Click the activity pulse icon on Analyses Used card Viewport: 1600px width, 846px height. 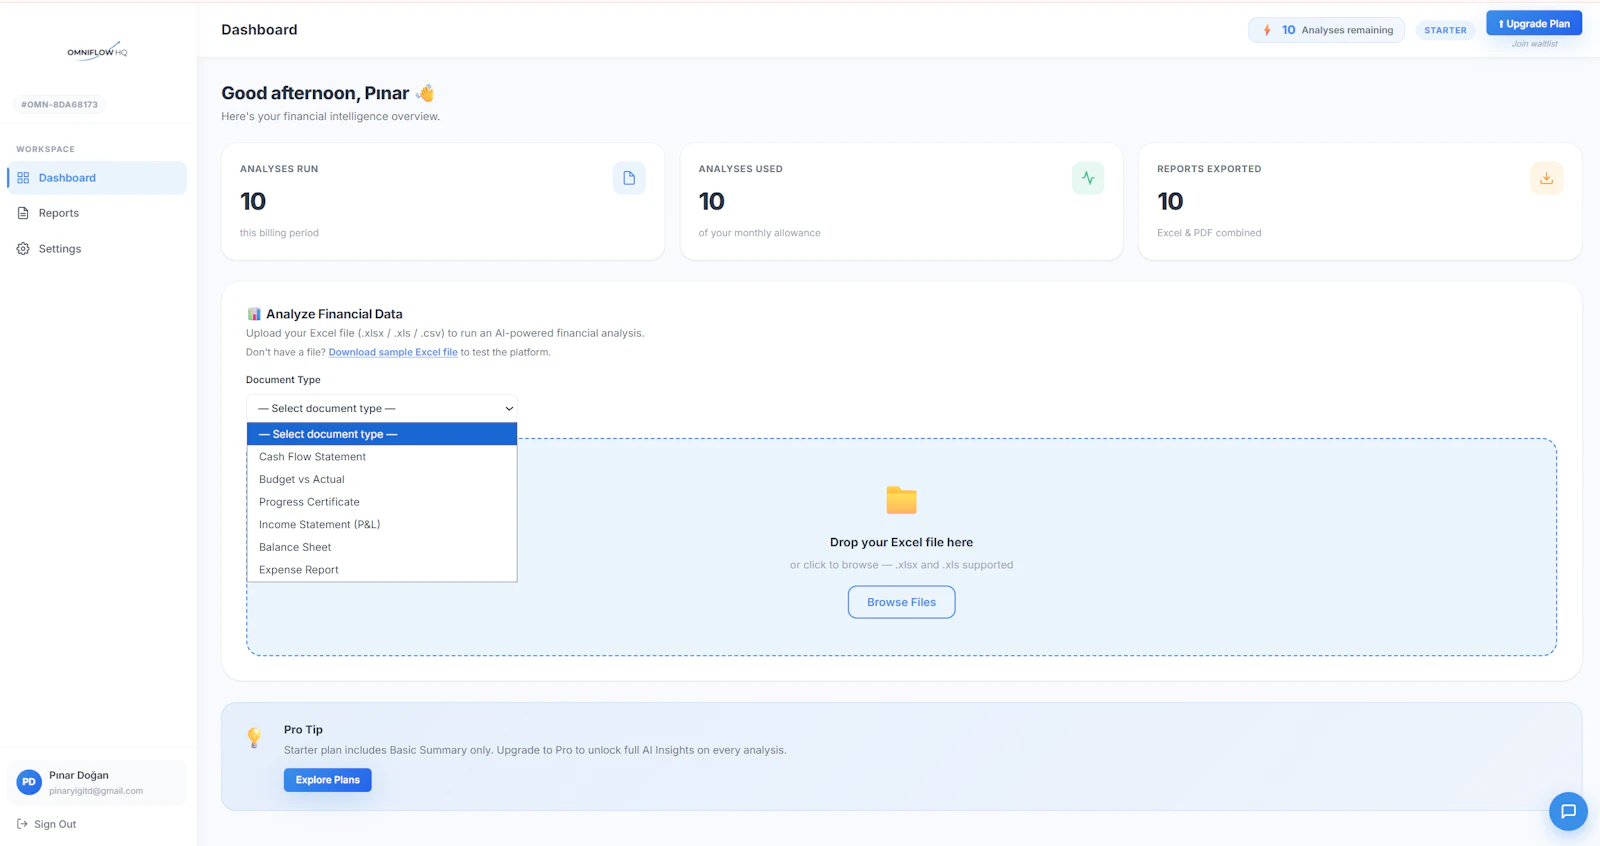pyautogui.click(x=1088, y=178)
